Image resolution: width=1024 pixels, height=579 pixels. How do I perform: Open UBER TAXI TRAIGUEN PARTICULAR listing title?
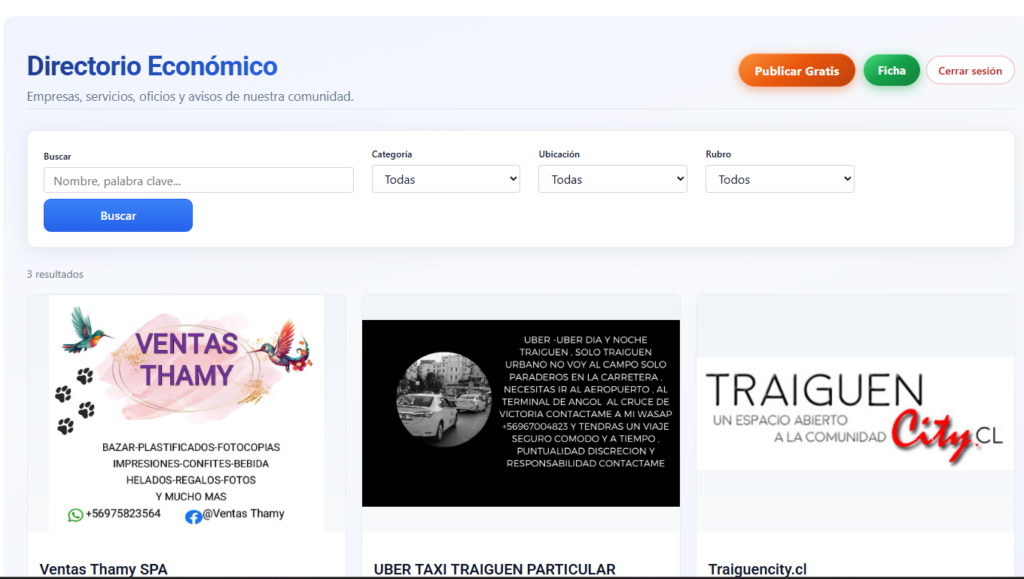coord(494,569)
